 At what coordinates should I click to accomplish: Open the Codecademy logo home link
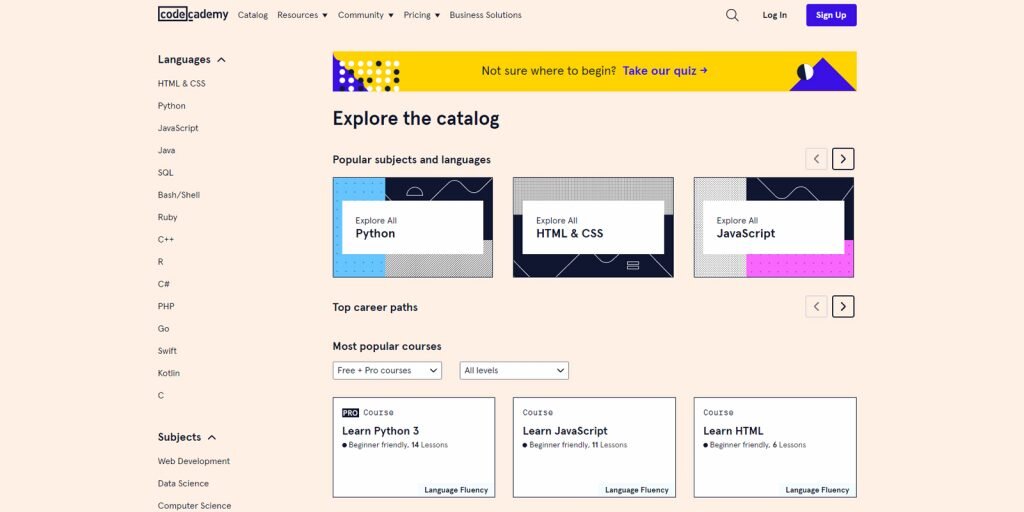tap(193, 14)
